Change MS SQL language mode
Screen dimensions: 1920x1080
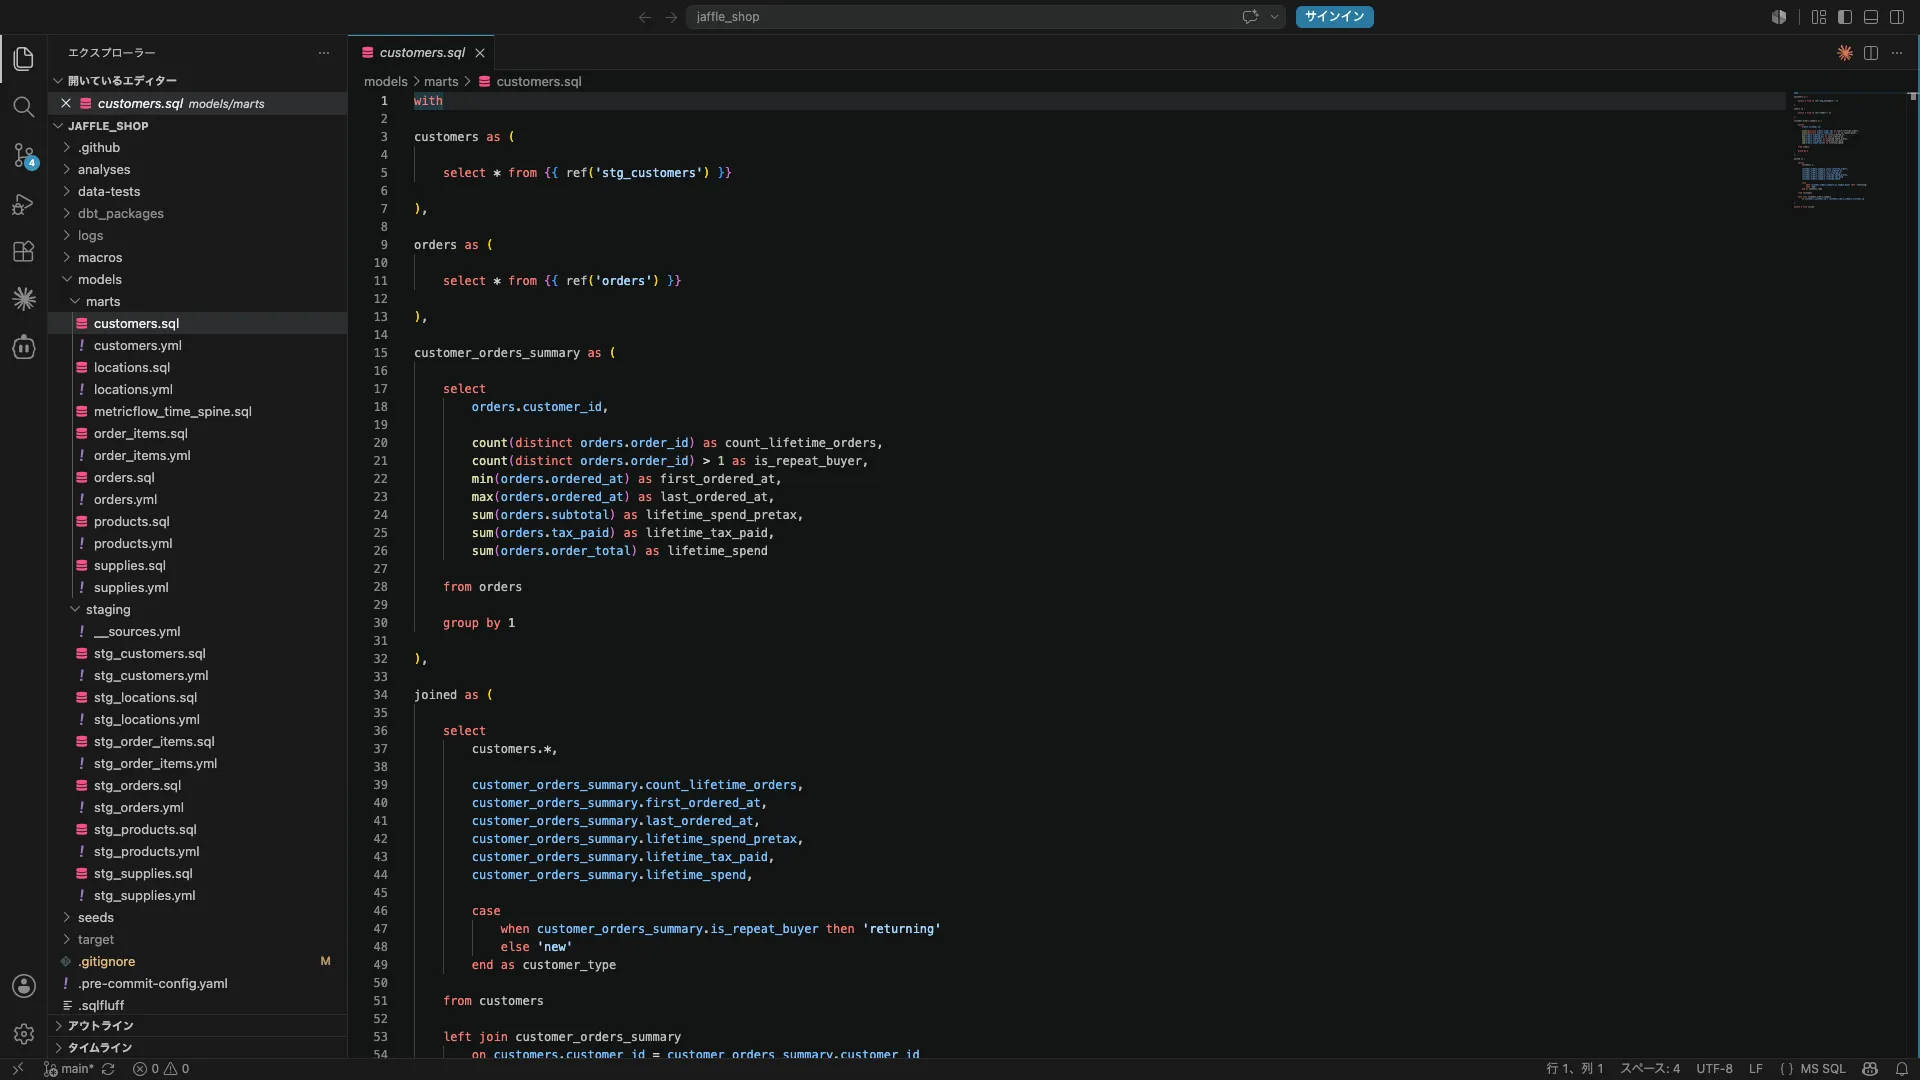click(x=1822, y=1069)
